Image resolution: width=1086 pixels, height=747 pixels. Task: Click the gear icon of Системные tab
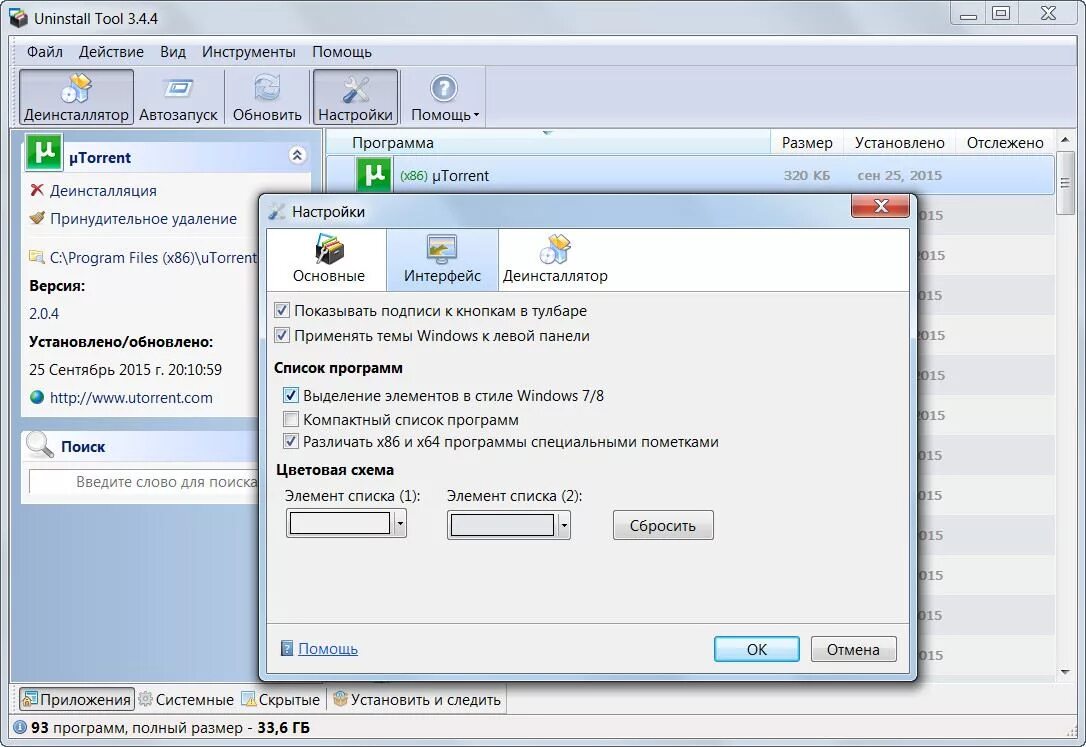(x=145, y=699)
